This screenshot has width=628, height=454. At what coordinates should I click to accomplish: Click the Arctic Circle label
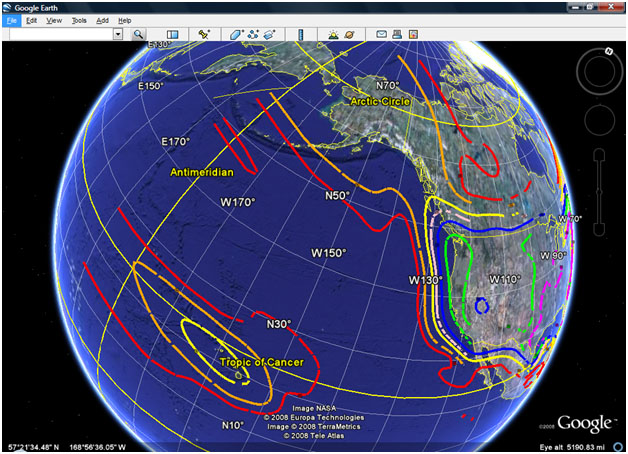coord(380,101)
